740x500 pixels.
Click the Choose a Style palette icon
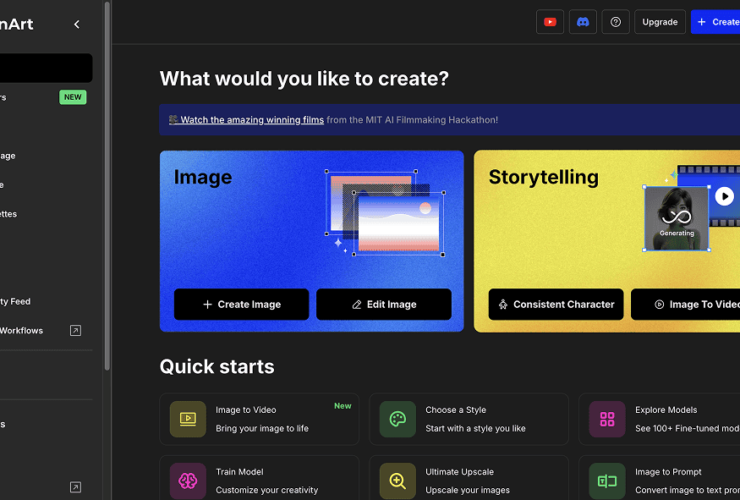click(x=397, y=419)
